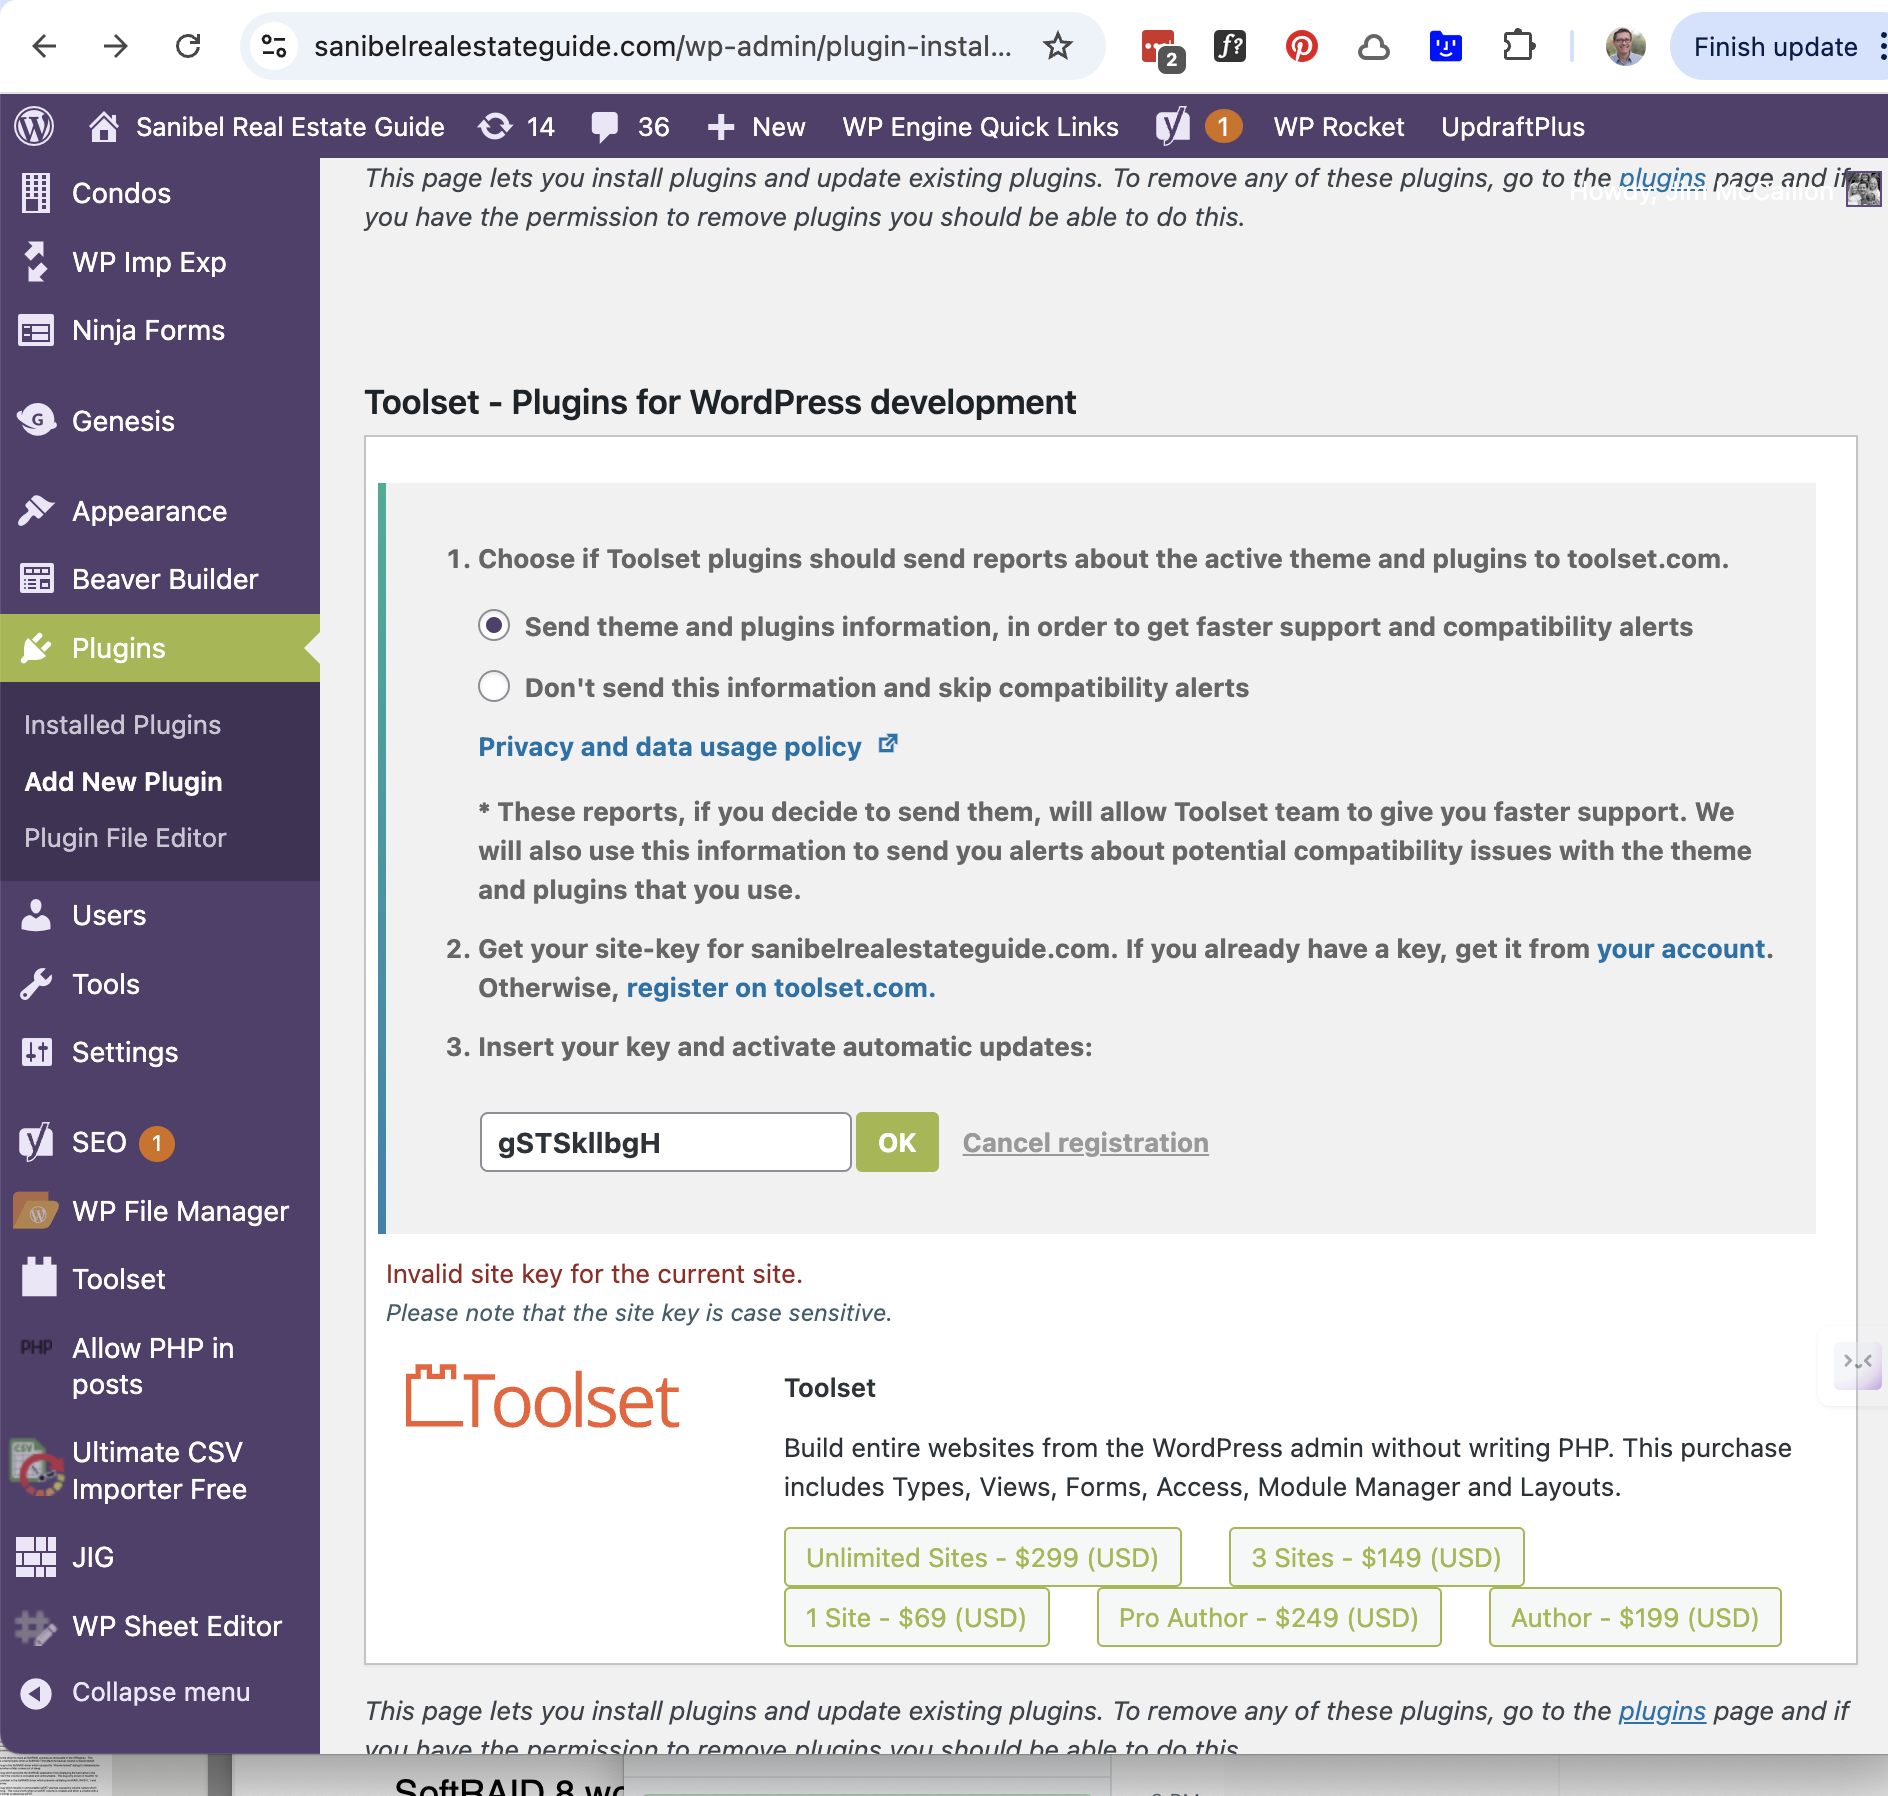Click into the site key input field
Screen dimensions: 1888x1796
pos(665,1142)
